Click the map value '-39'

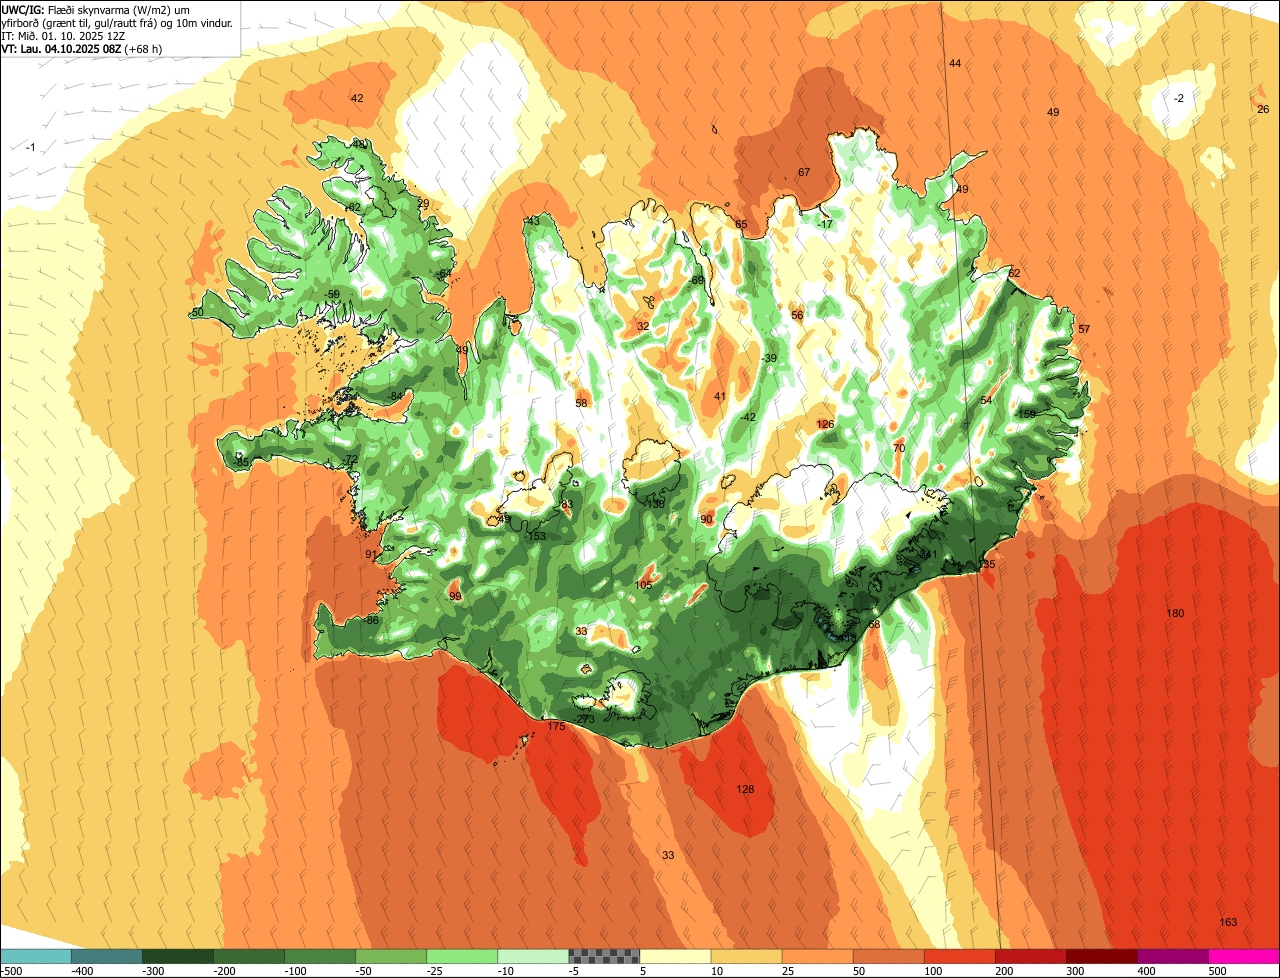point(768,358)
